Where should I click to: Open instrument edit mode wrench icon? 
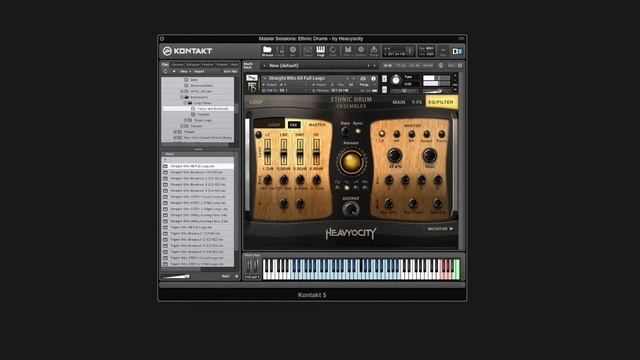252,78
